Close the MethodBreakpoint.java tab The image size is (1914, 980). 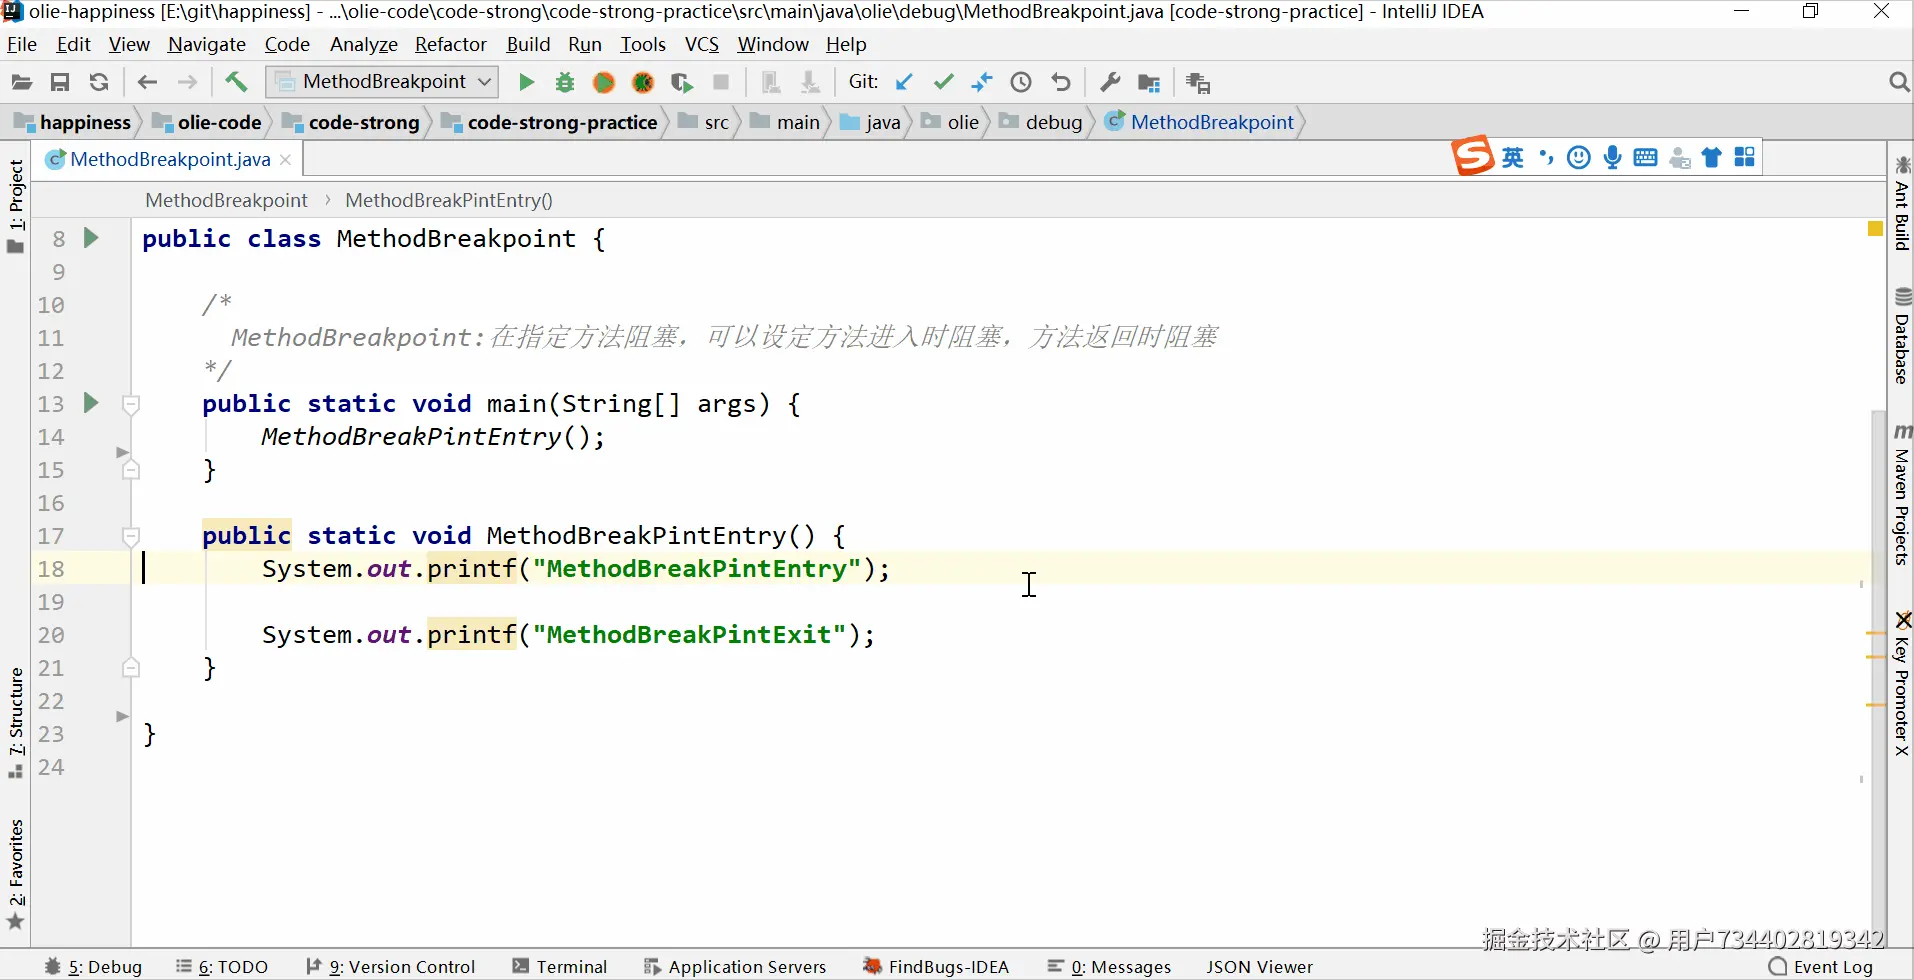[x=286, y=160]
